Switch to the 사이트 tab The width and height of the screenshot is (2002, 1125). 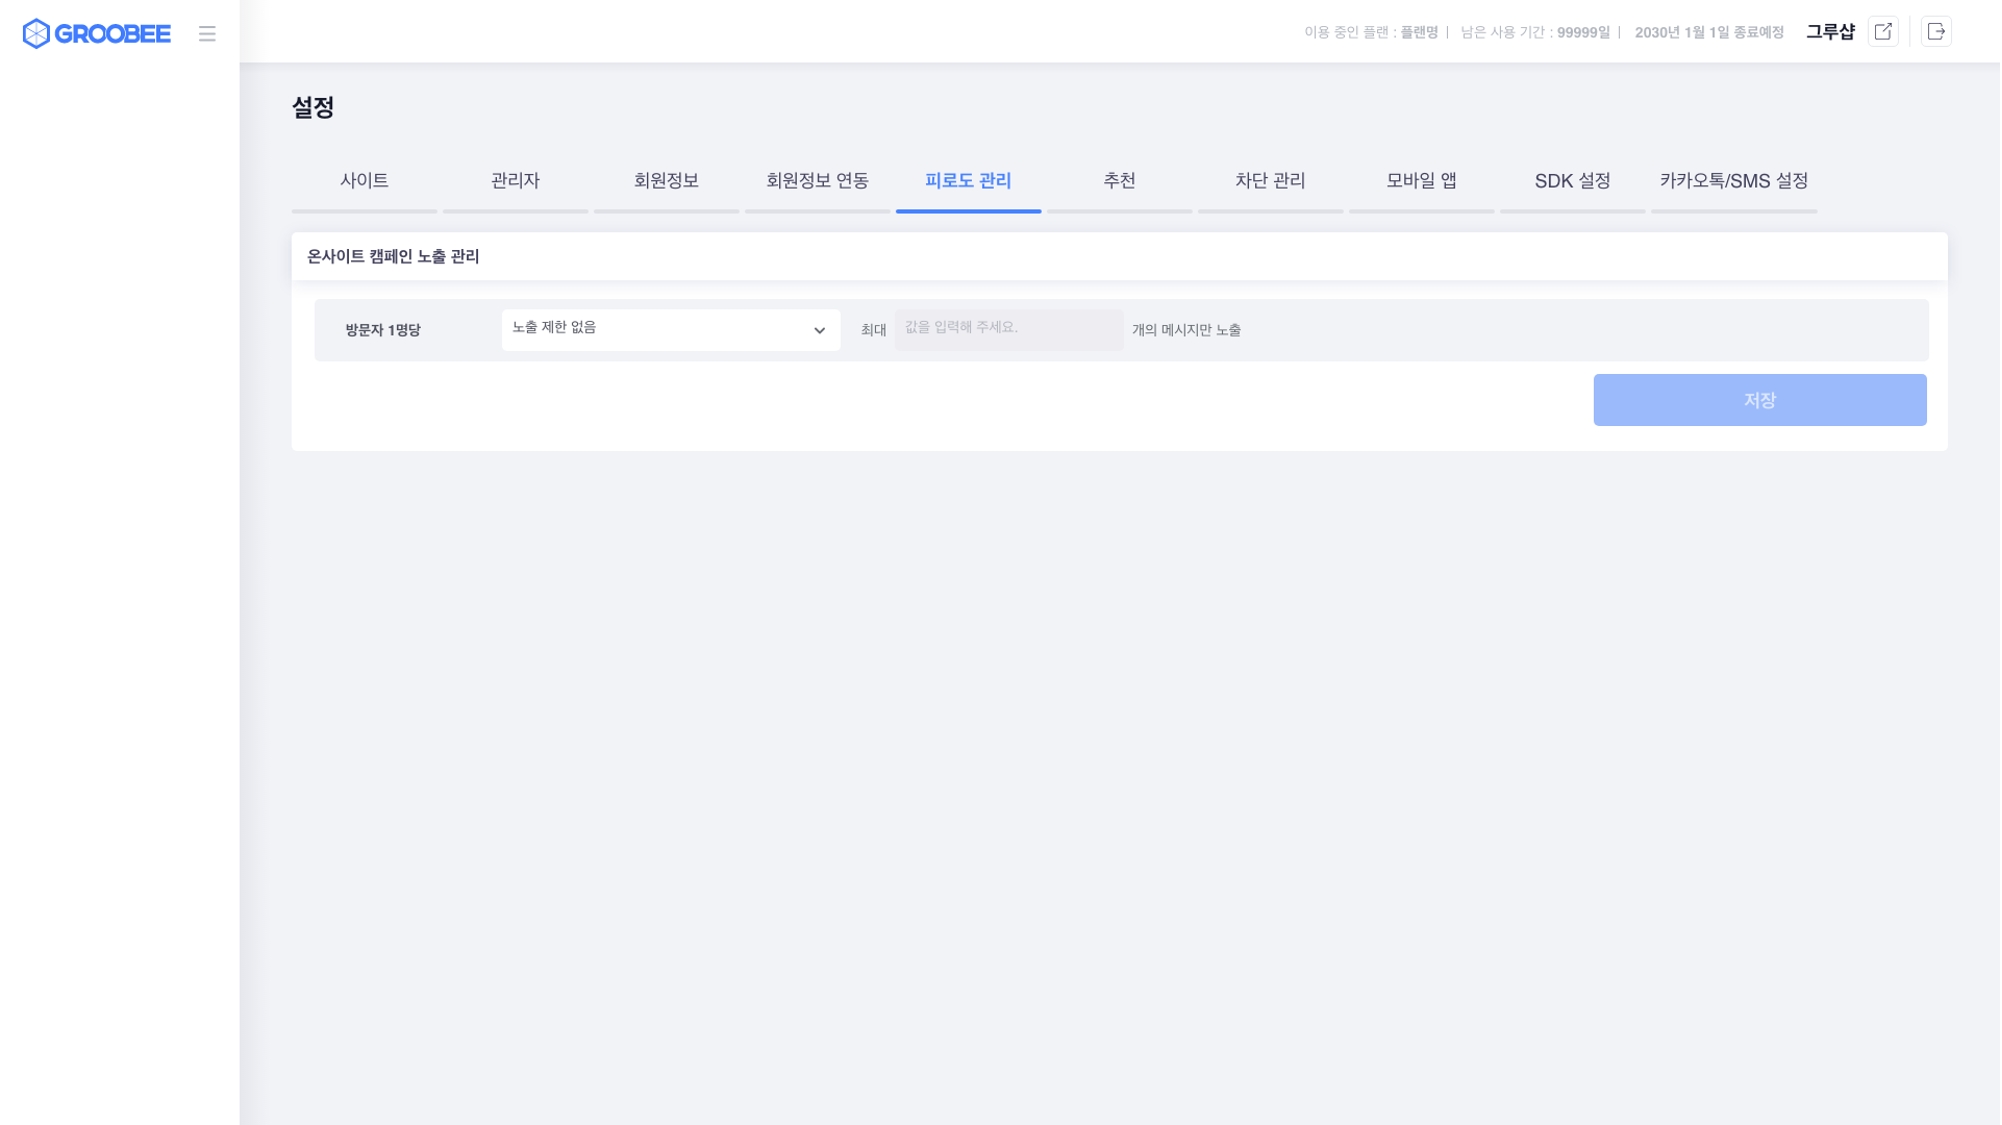click(364, 181)
